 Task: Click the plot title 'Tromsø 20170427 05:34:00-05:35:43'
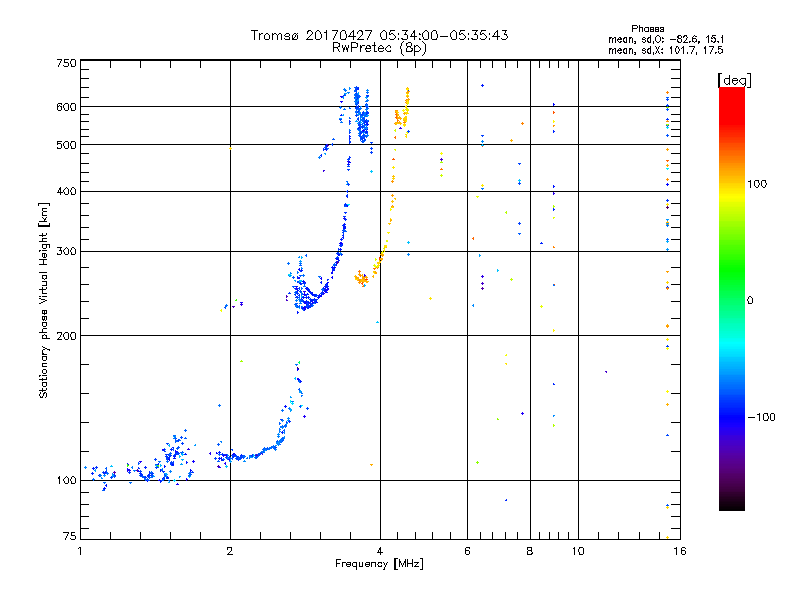tap(379, 35)
